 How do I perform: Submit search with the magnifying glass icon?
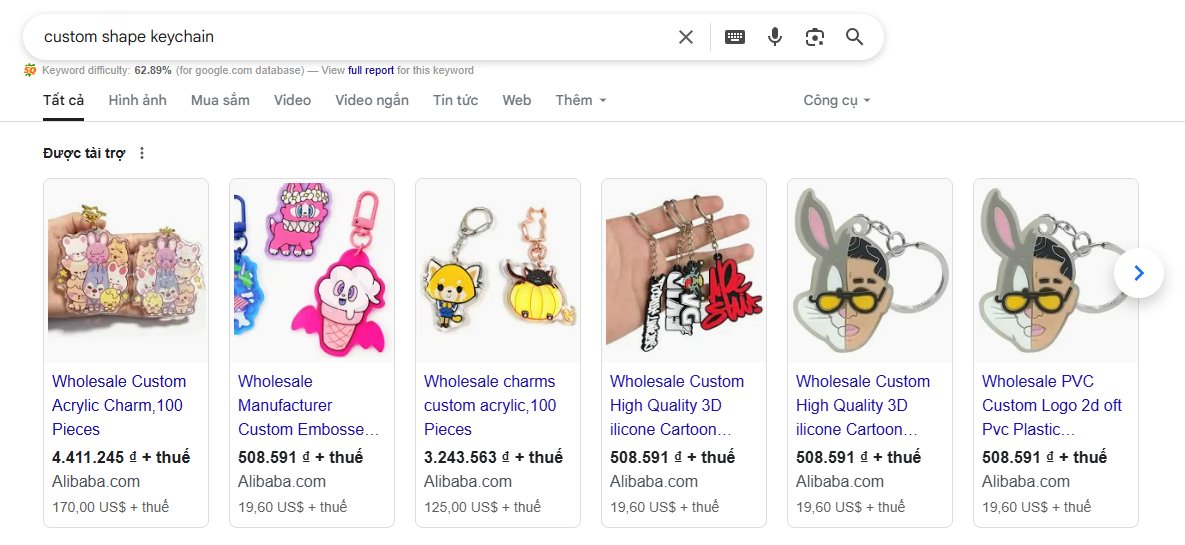coord(854,37)
